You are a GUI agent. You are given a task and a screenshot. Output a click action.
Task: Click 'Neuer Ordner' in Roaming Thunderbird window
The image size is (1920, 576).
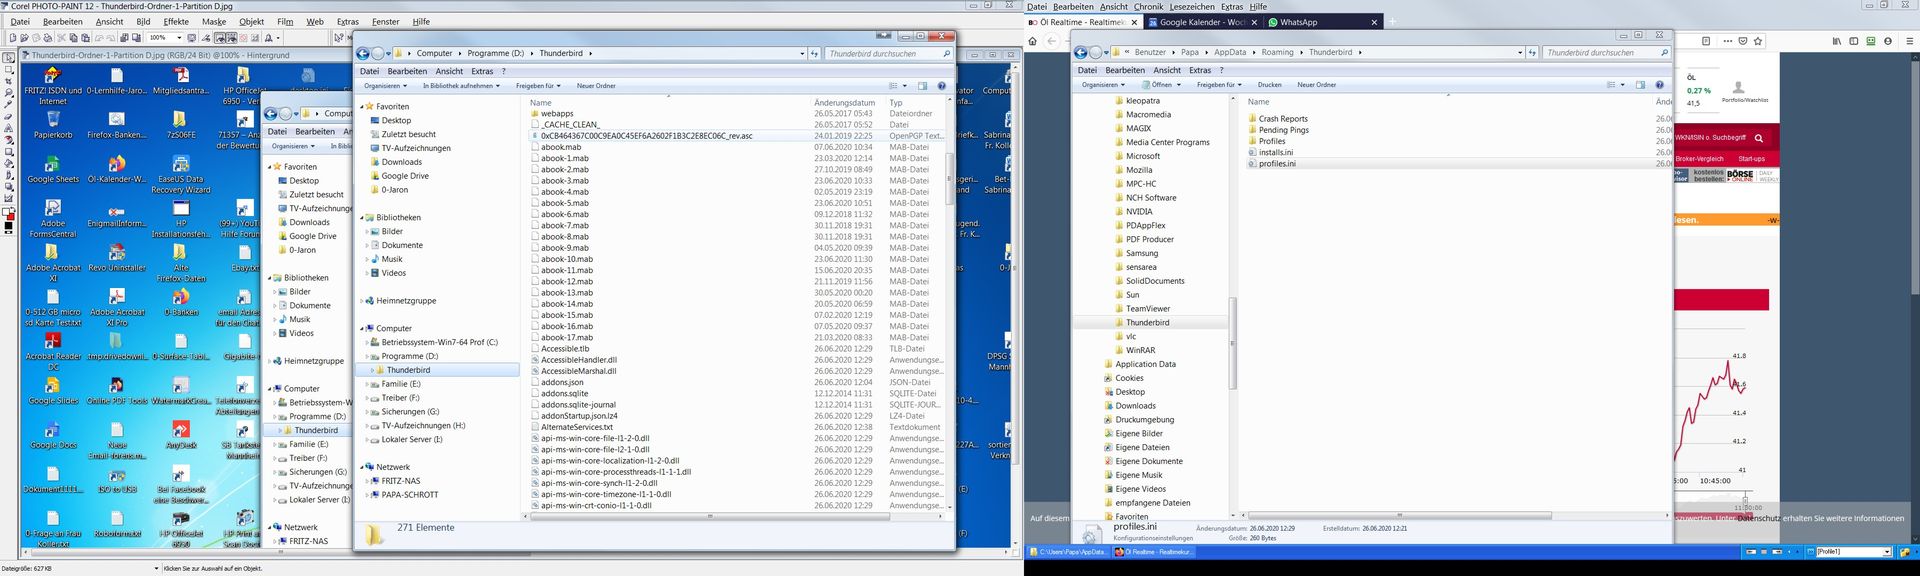1316,85
